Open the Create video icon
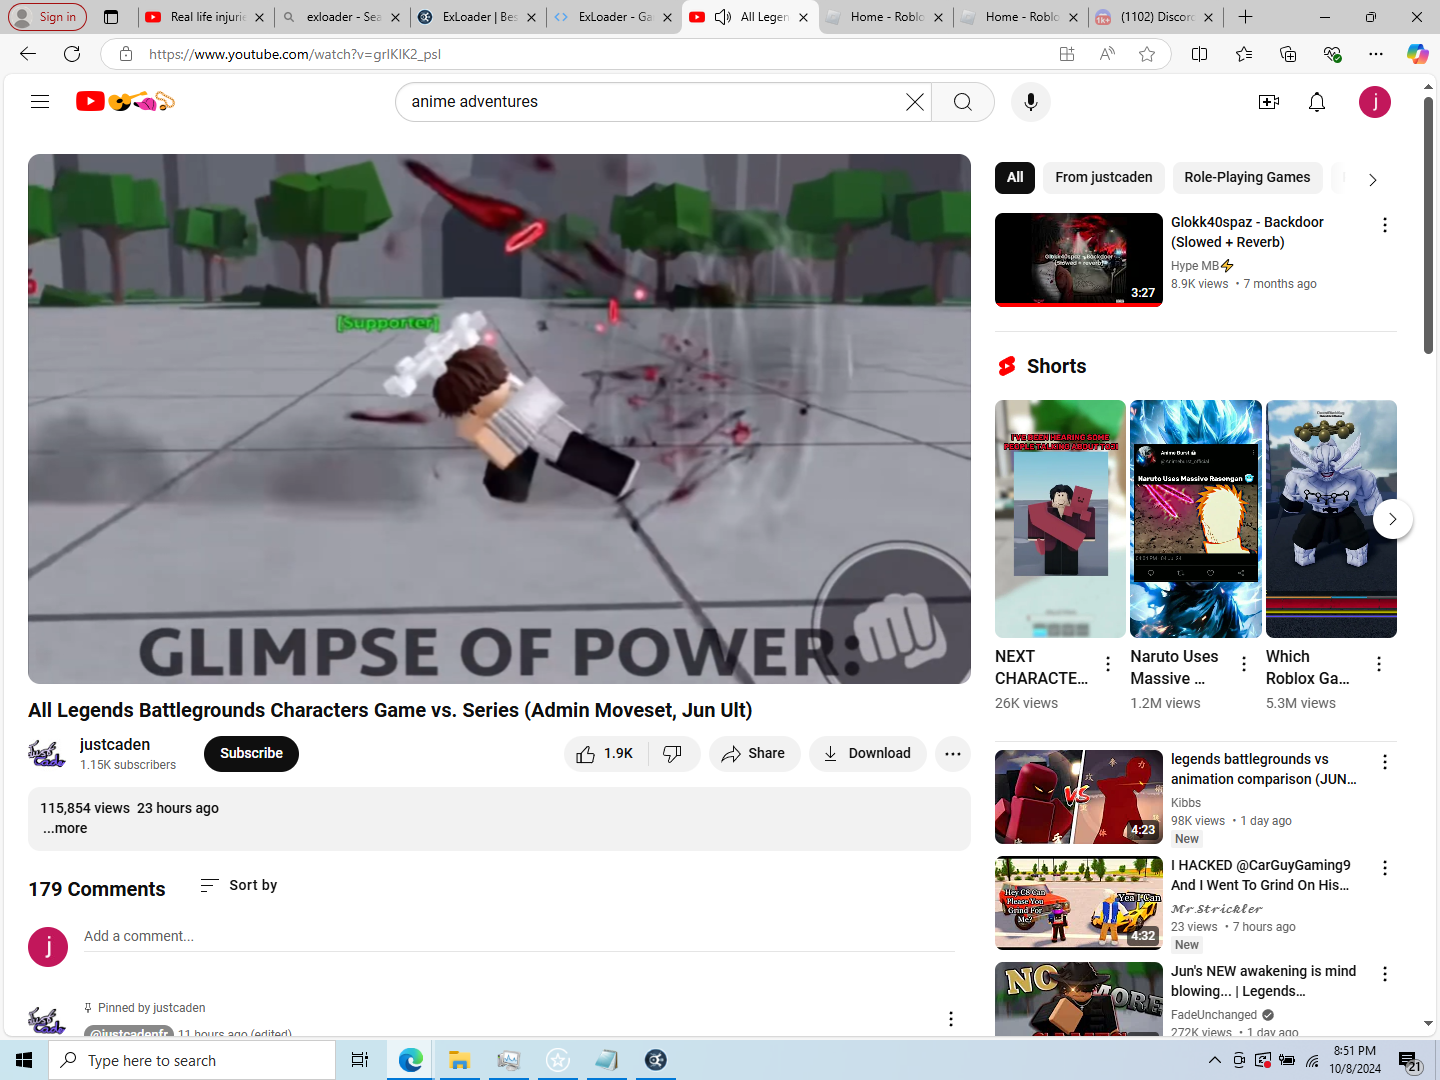The height and width of the screenshot is (1080, 1440). [x=1269, y=102]
